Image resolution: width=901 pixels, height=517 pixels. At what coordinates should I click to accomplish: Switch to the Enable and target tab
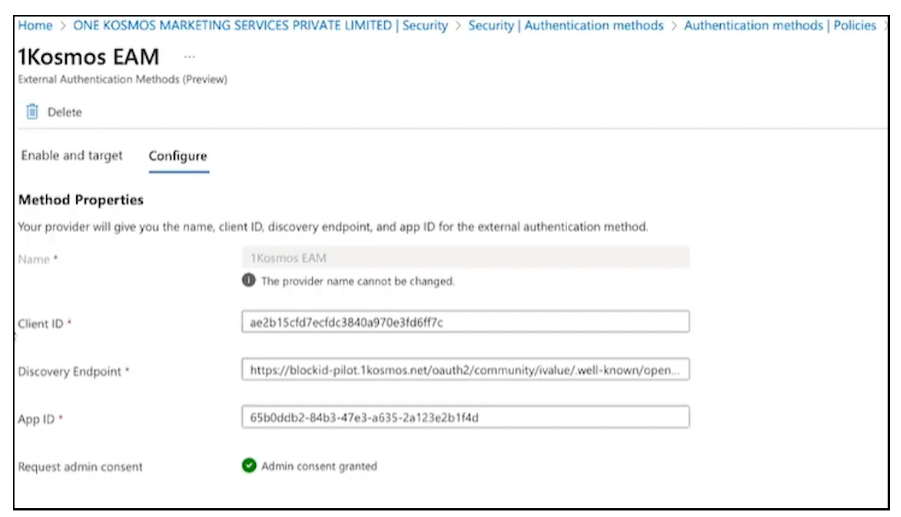(72, 156)
